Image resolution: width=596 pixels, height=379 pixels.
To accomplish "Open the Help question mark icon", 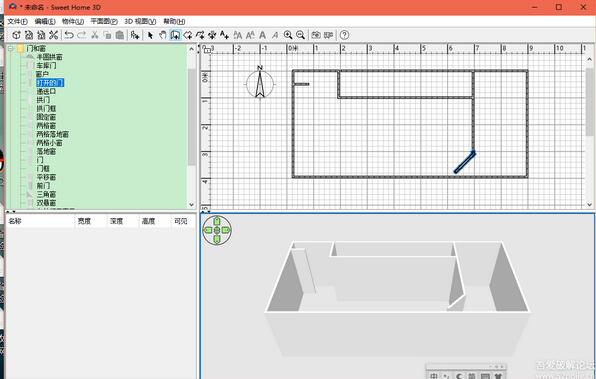I will click(x=344, y=35).
